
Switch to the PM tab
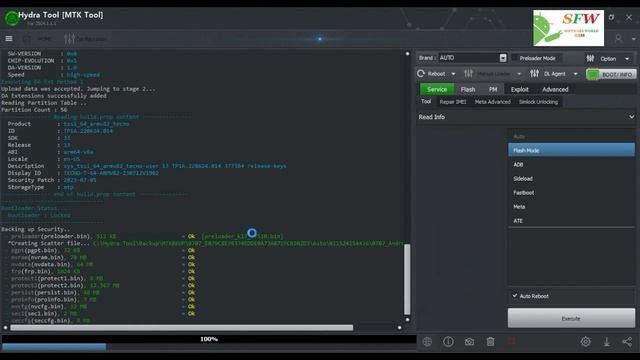493,89
